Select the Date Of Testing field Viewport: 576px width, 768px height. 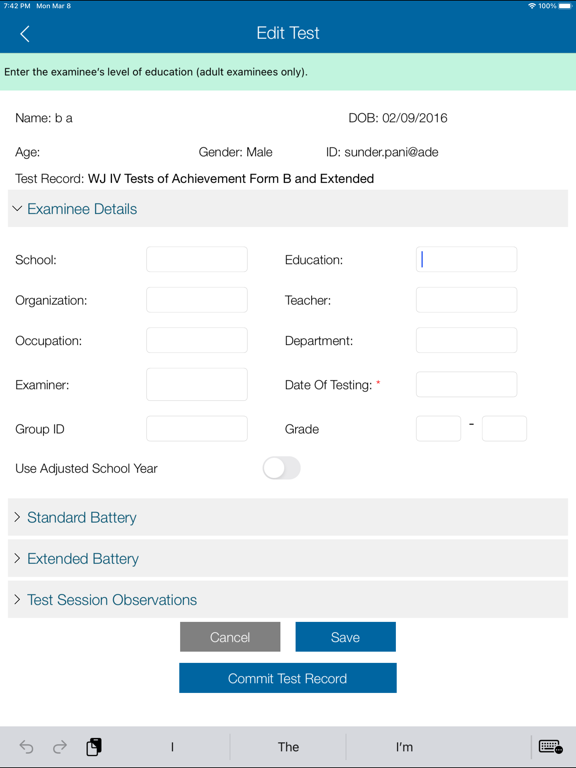tap(466, 384)
